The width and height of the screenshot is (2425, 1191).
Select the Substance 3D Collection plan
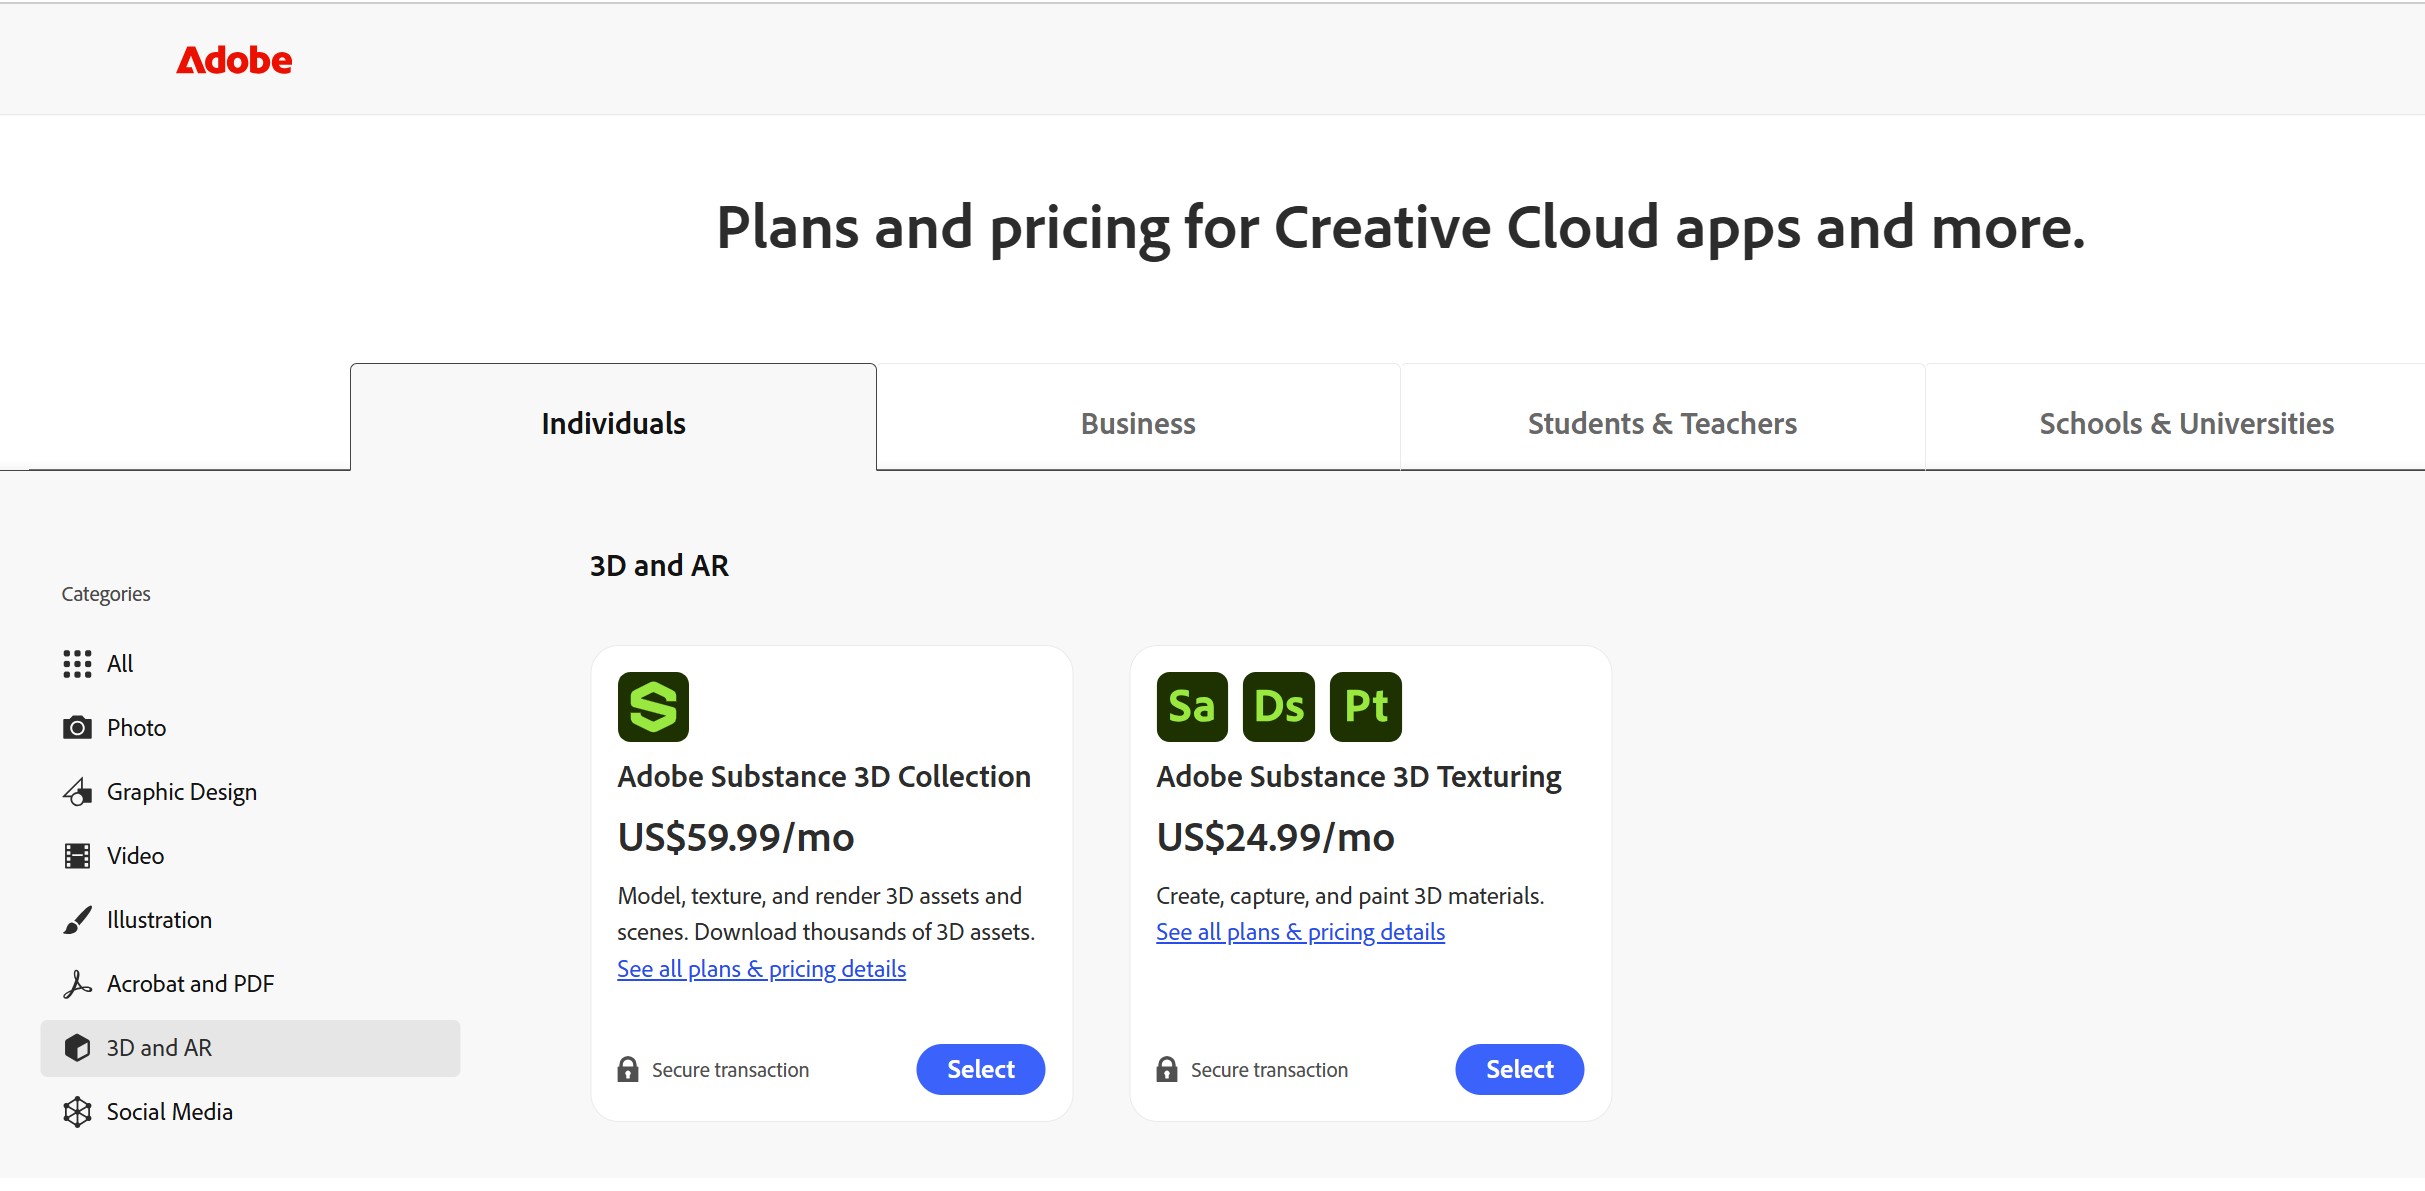click(980, 1070)
